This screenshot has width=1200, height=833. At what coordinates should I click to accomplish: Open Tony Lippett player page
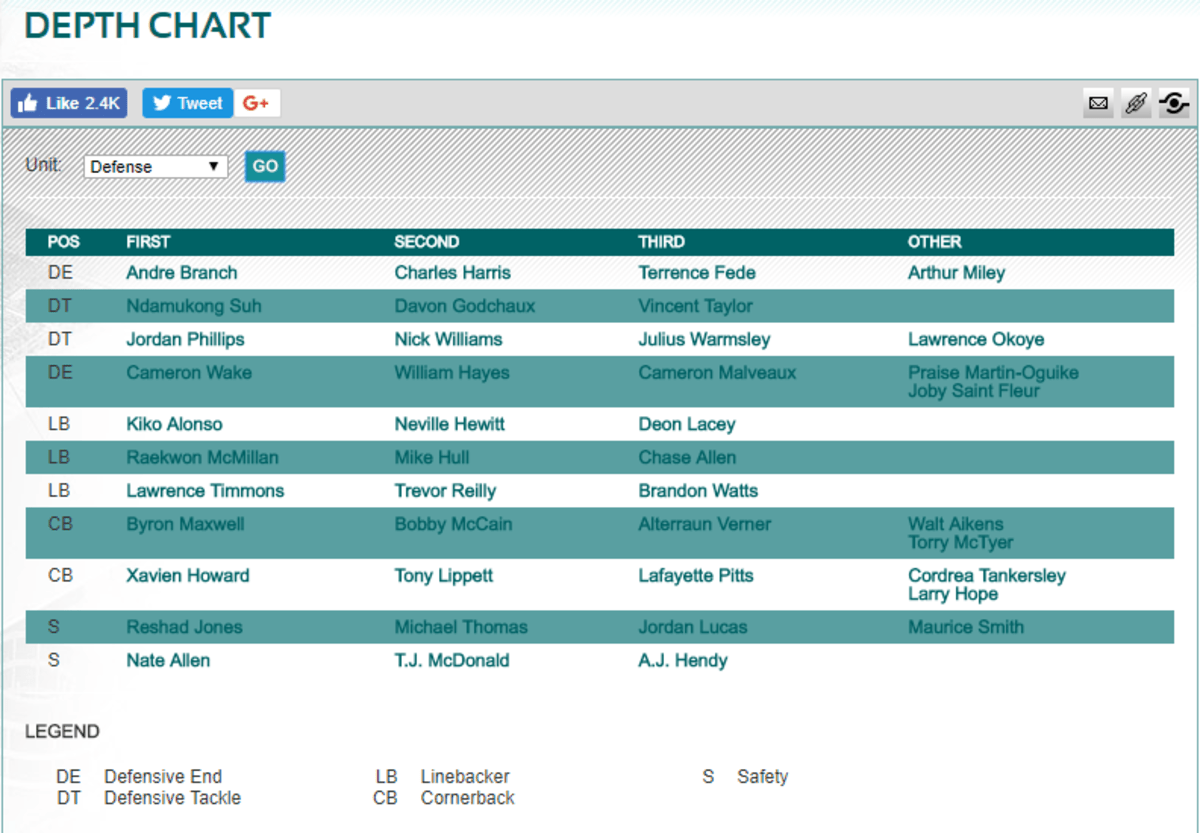click(443, 575)
